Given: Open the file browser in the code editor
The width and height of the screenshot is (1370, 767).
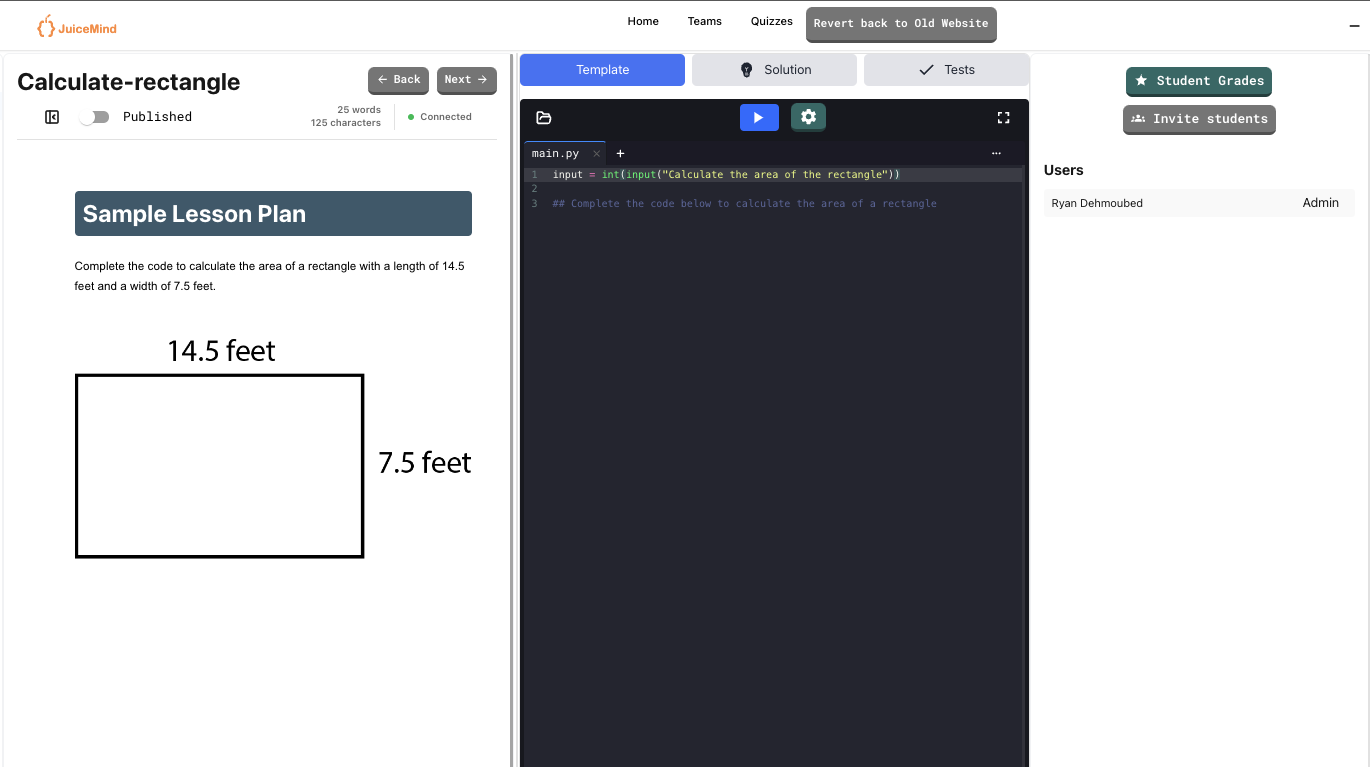Looking at the screenshot, I should (x=543, y=117).
